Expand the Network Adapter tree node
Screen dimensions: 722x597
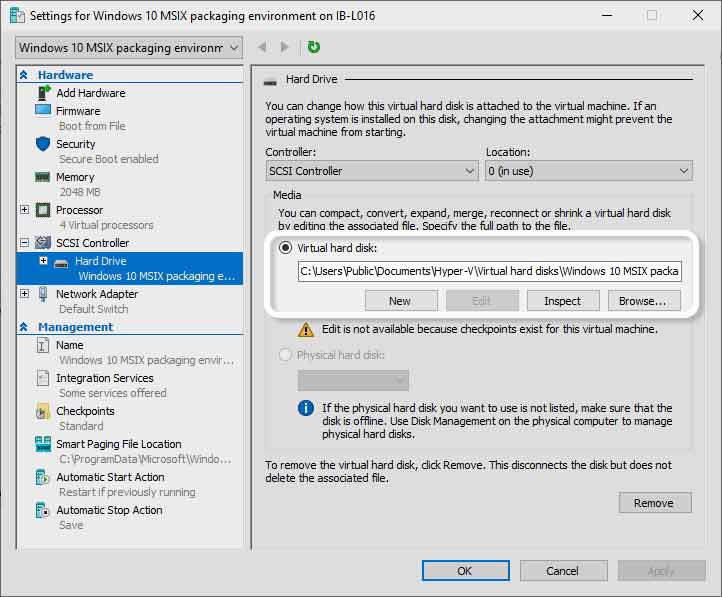pos(24,293)
